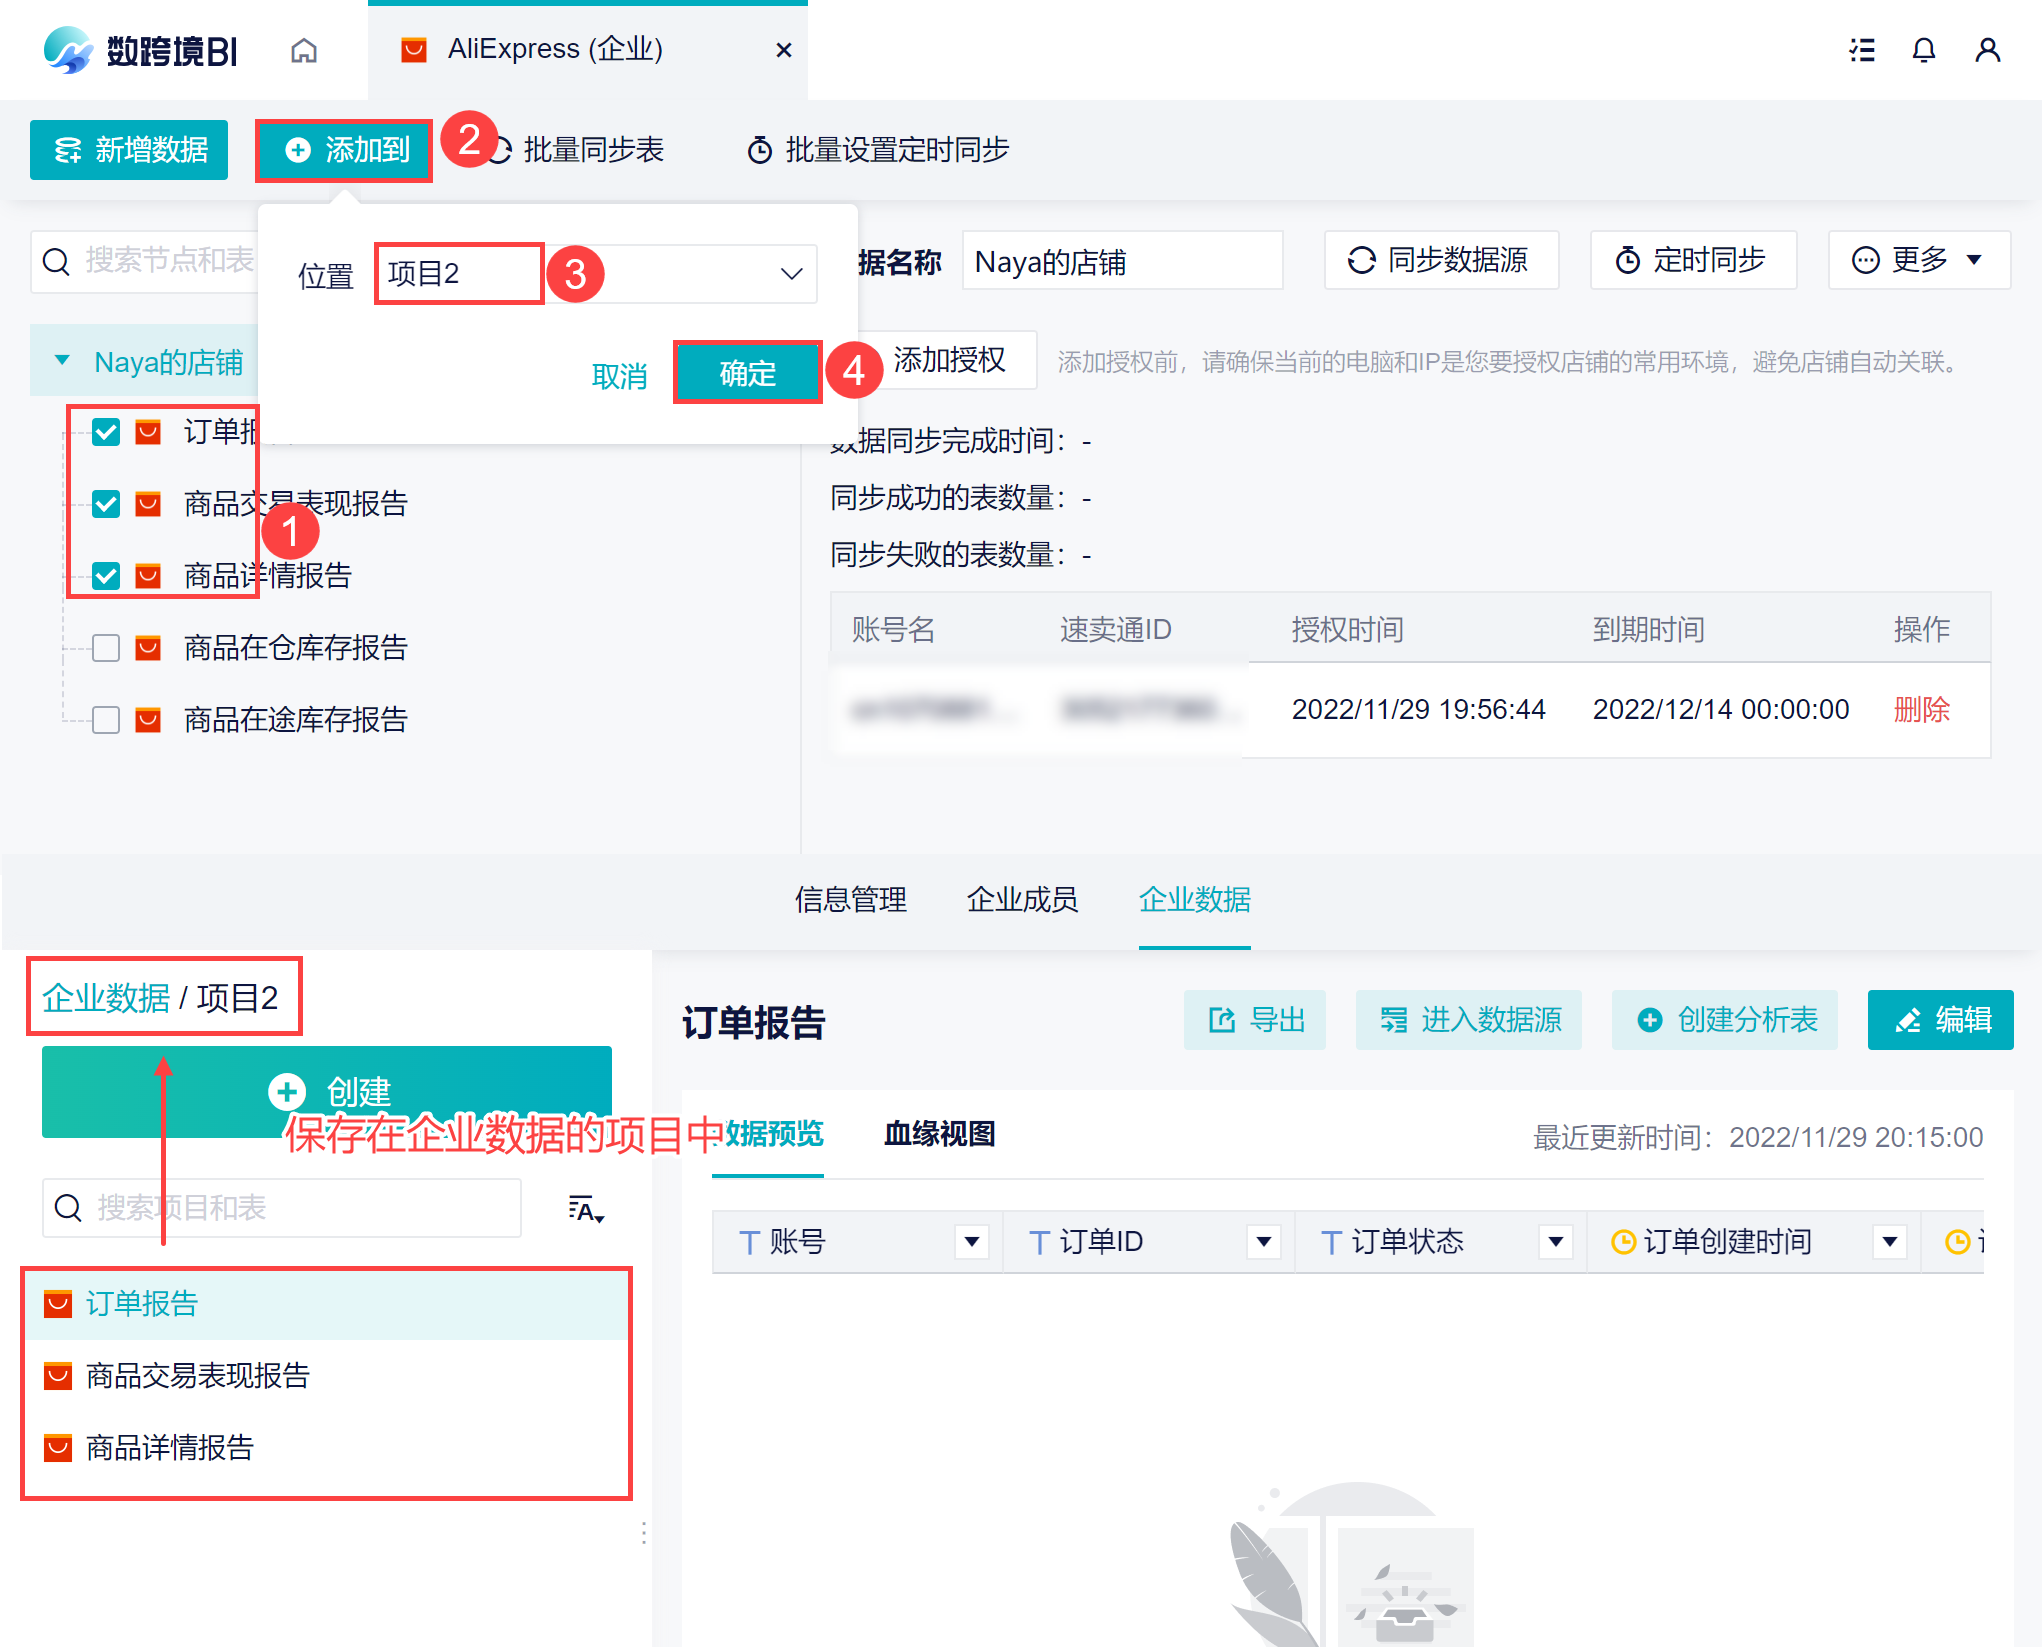Click 批量同步表 in the toolbar

578,150
